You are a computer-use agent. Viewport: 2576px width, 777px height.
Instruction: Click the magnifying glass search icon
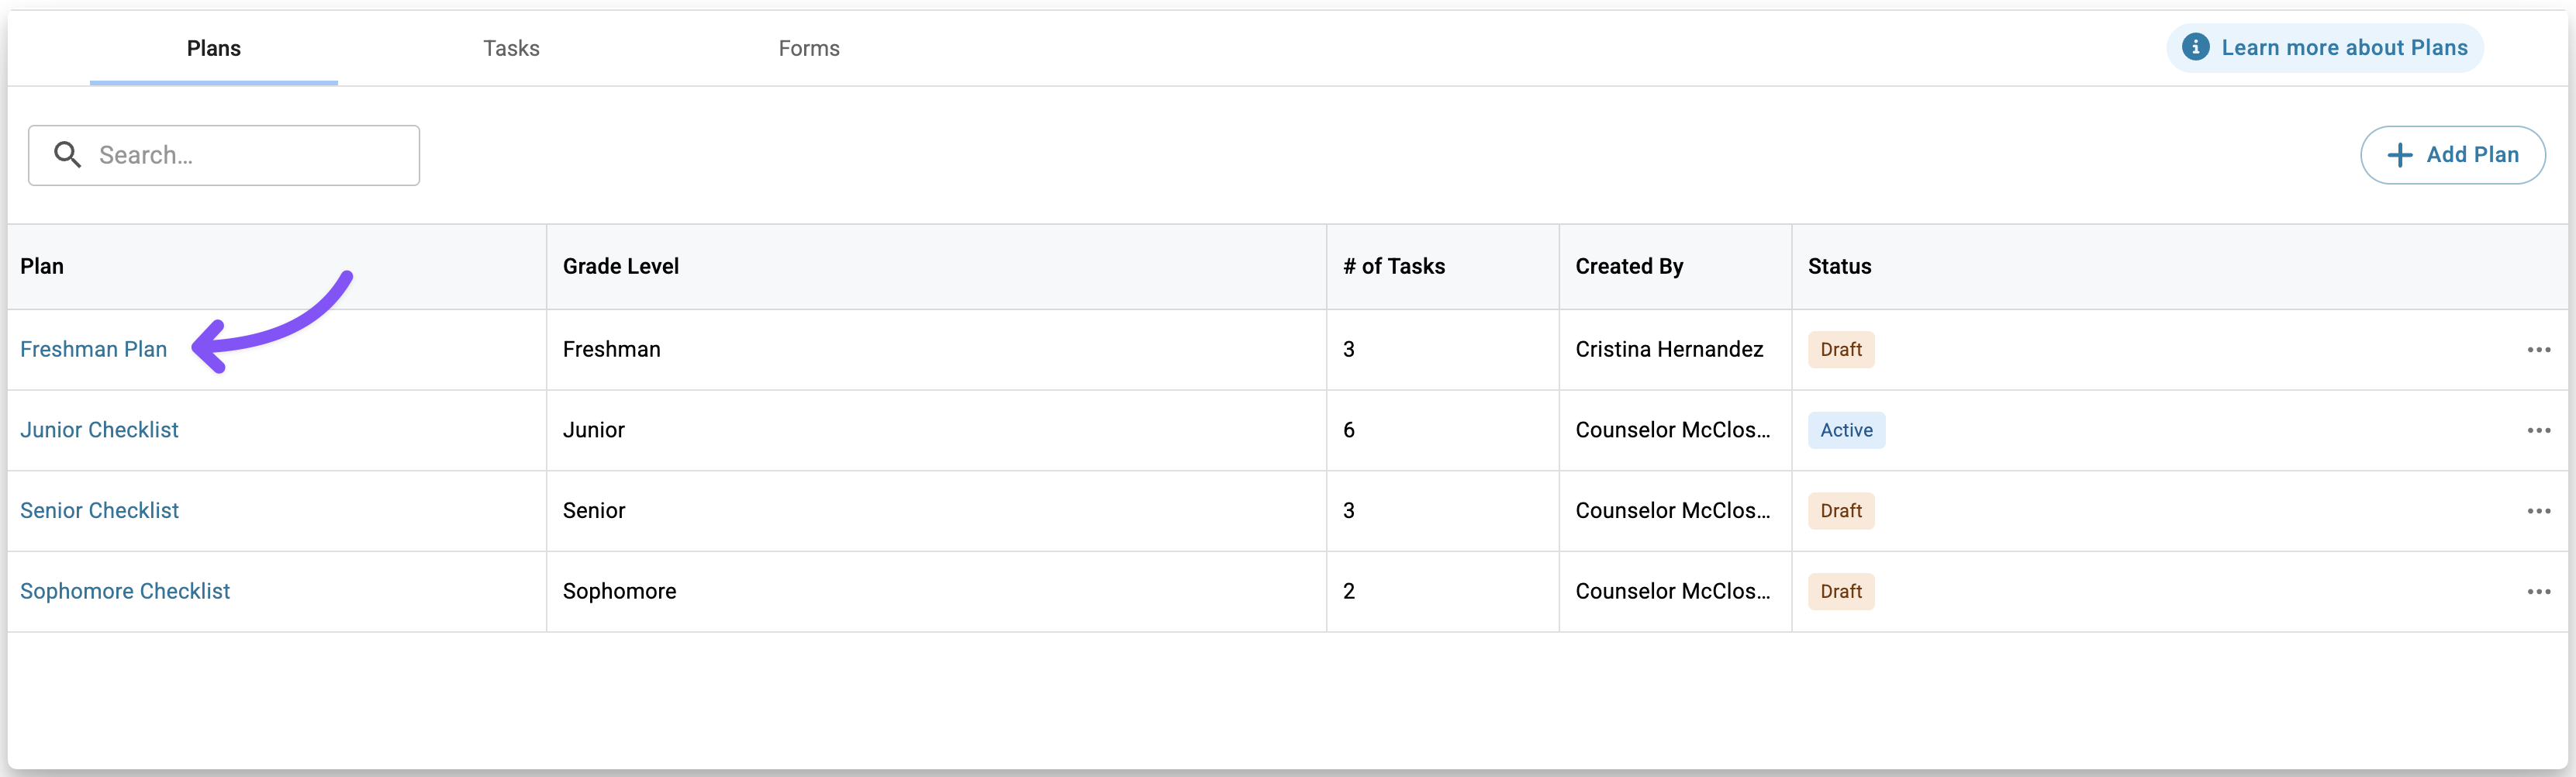click(x=67, y=154)
